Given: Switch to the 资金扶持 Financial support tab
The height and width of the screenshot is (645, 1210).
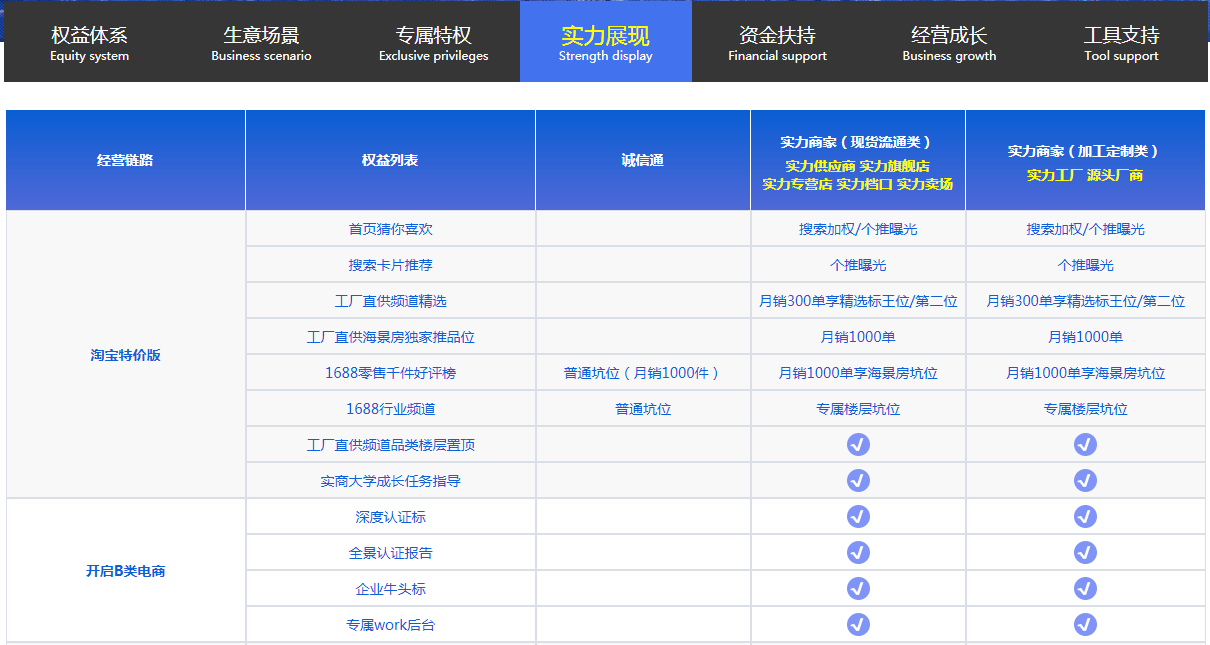Looking at the screenshot, I should 777,42.
